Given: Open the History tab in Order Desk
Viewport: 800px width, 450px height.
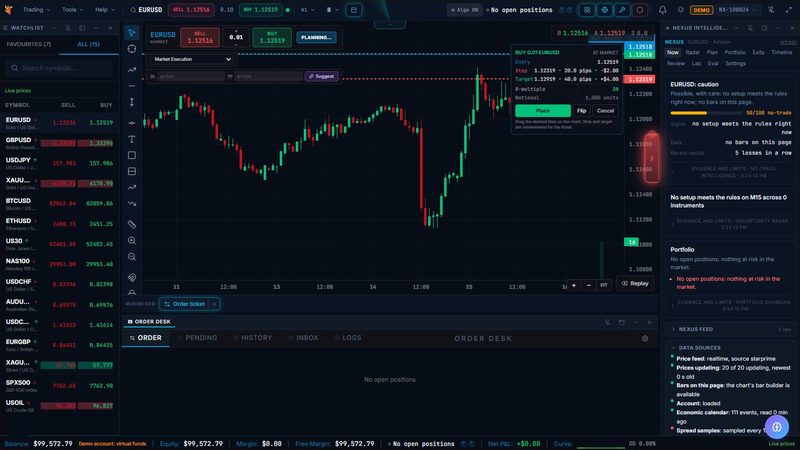Looking at the screenshot, I should [x=253, y=338].
